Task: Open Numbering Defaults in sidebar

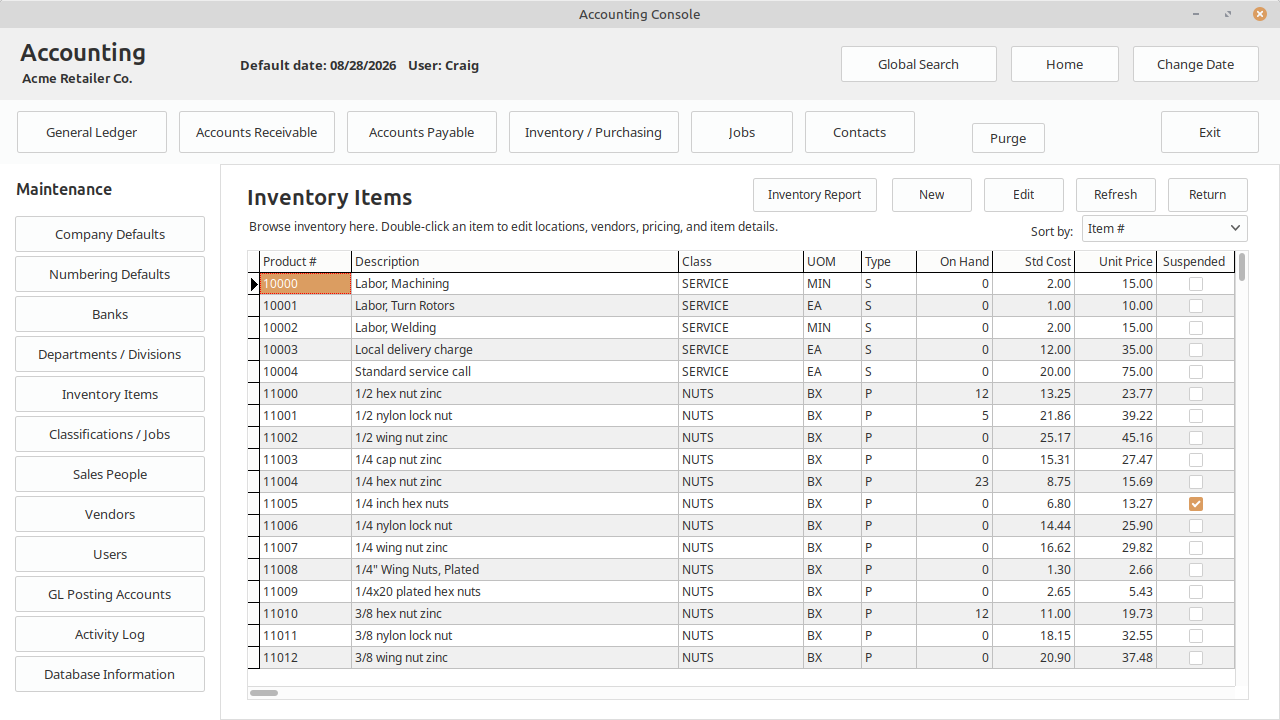Action: (x=110, y=274)
